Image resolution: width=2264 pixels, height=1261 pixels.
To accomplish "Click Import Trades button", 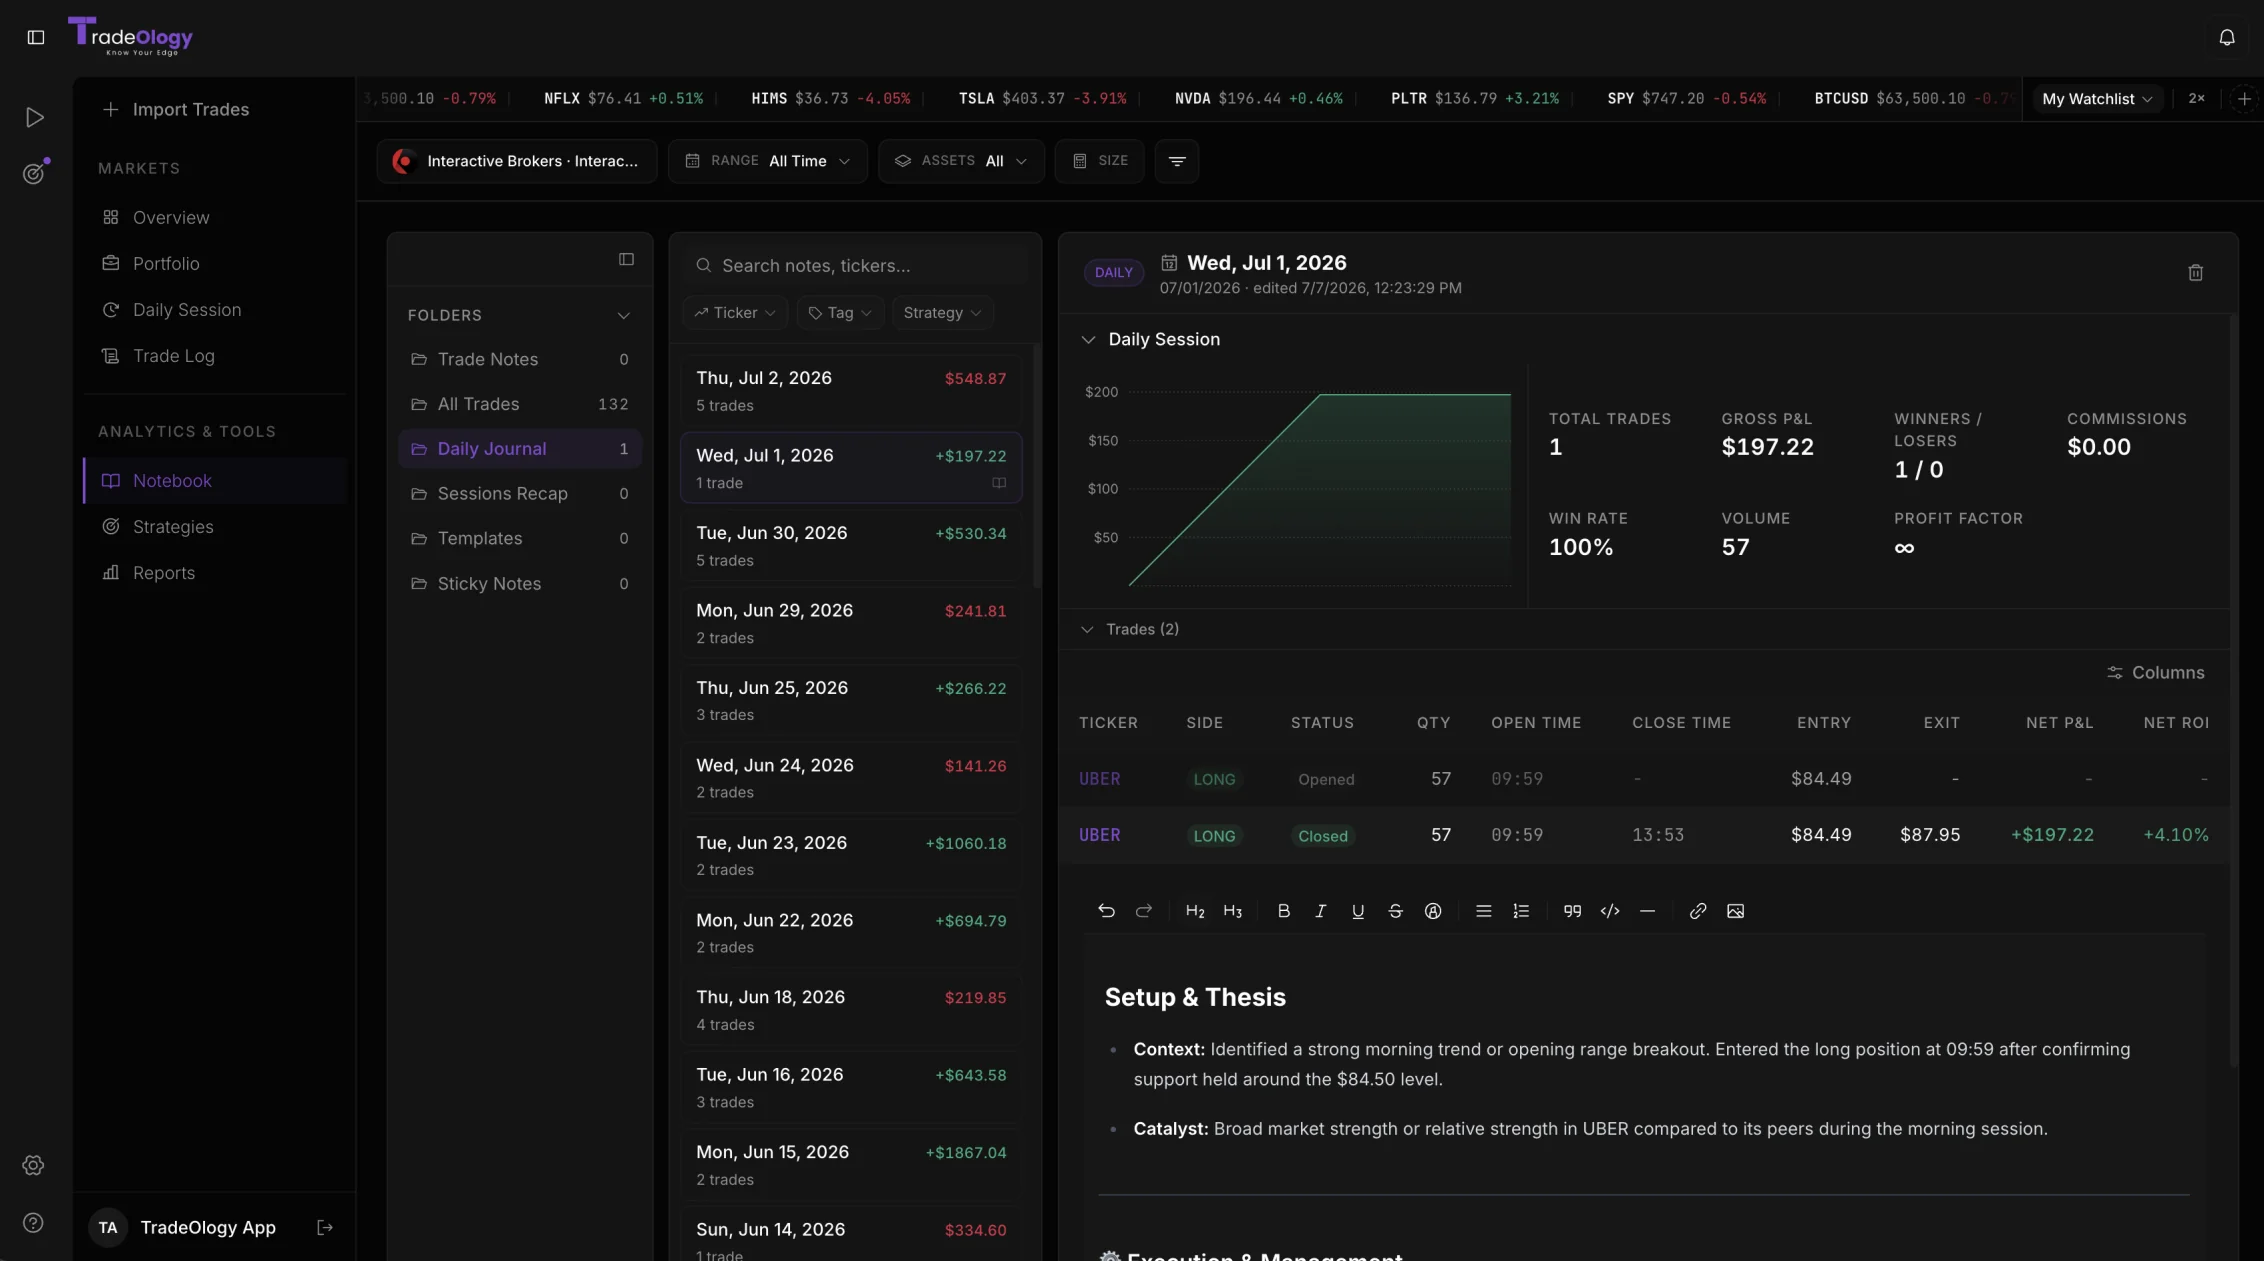I will point(176,109).
